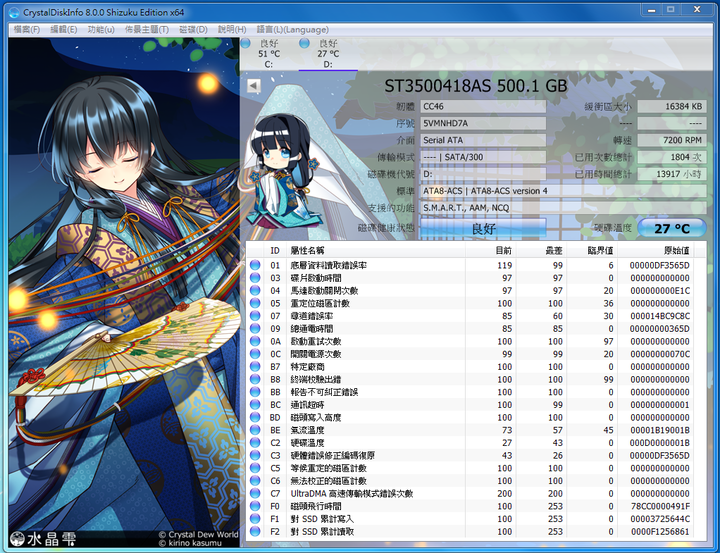Click the Serial ATA interface field

pyautogui.click(x=483, y=140)
